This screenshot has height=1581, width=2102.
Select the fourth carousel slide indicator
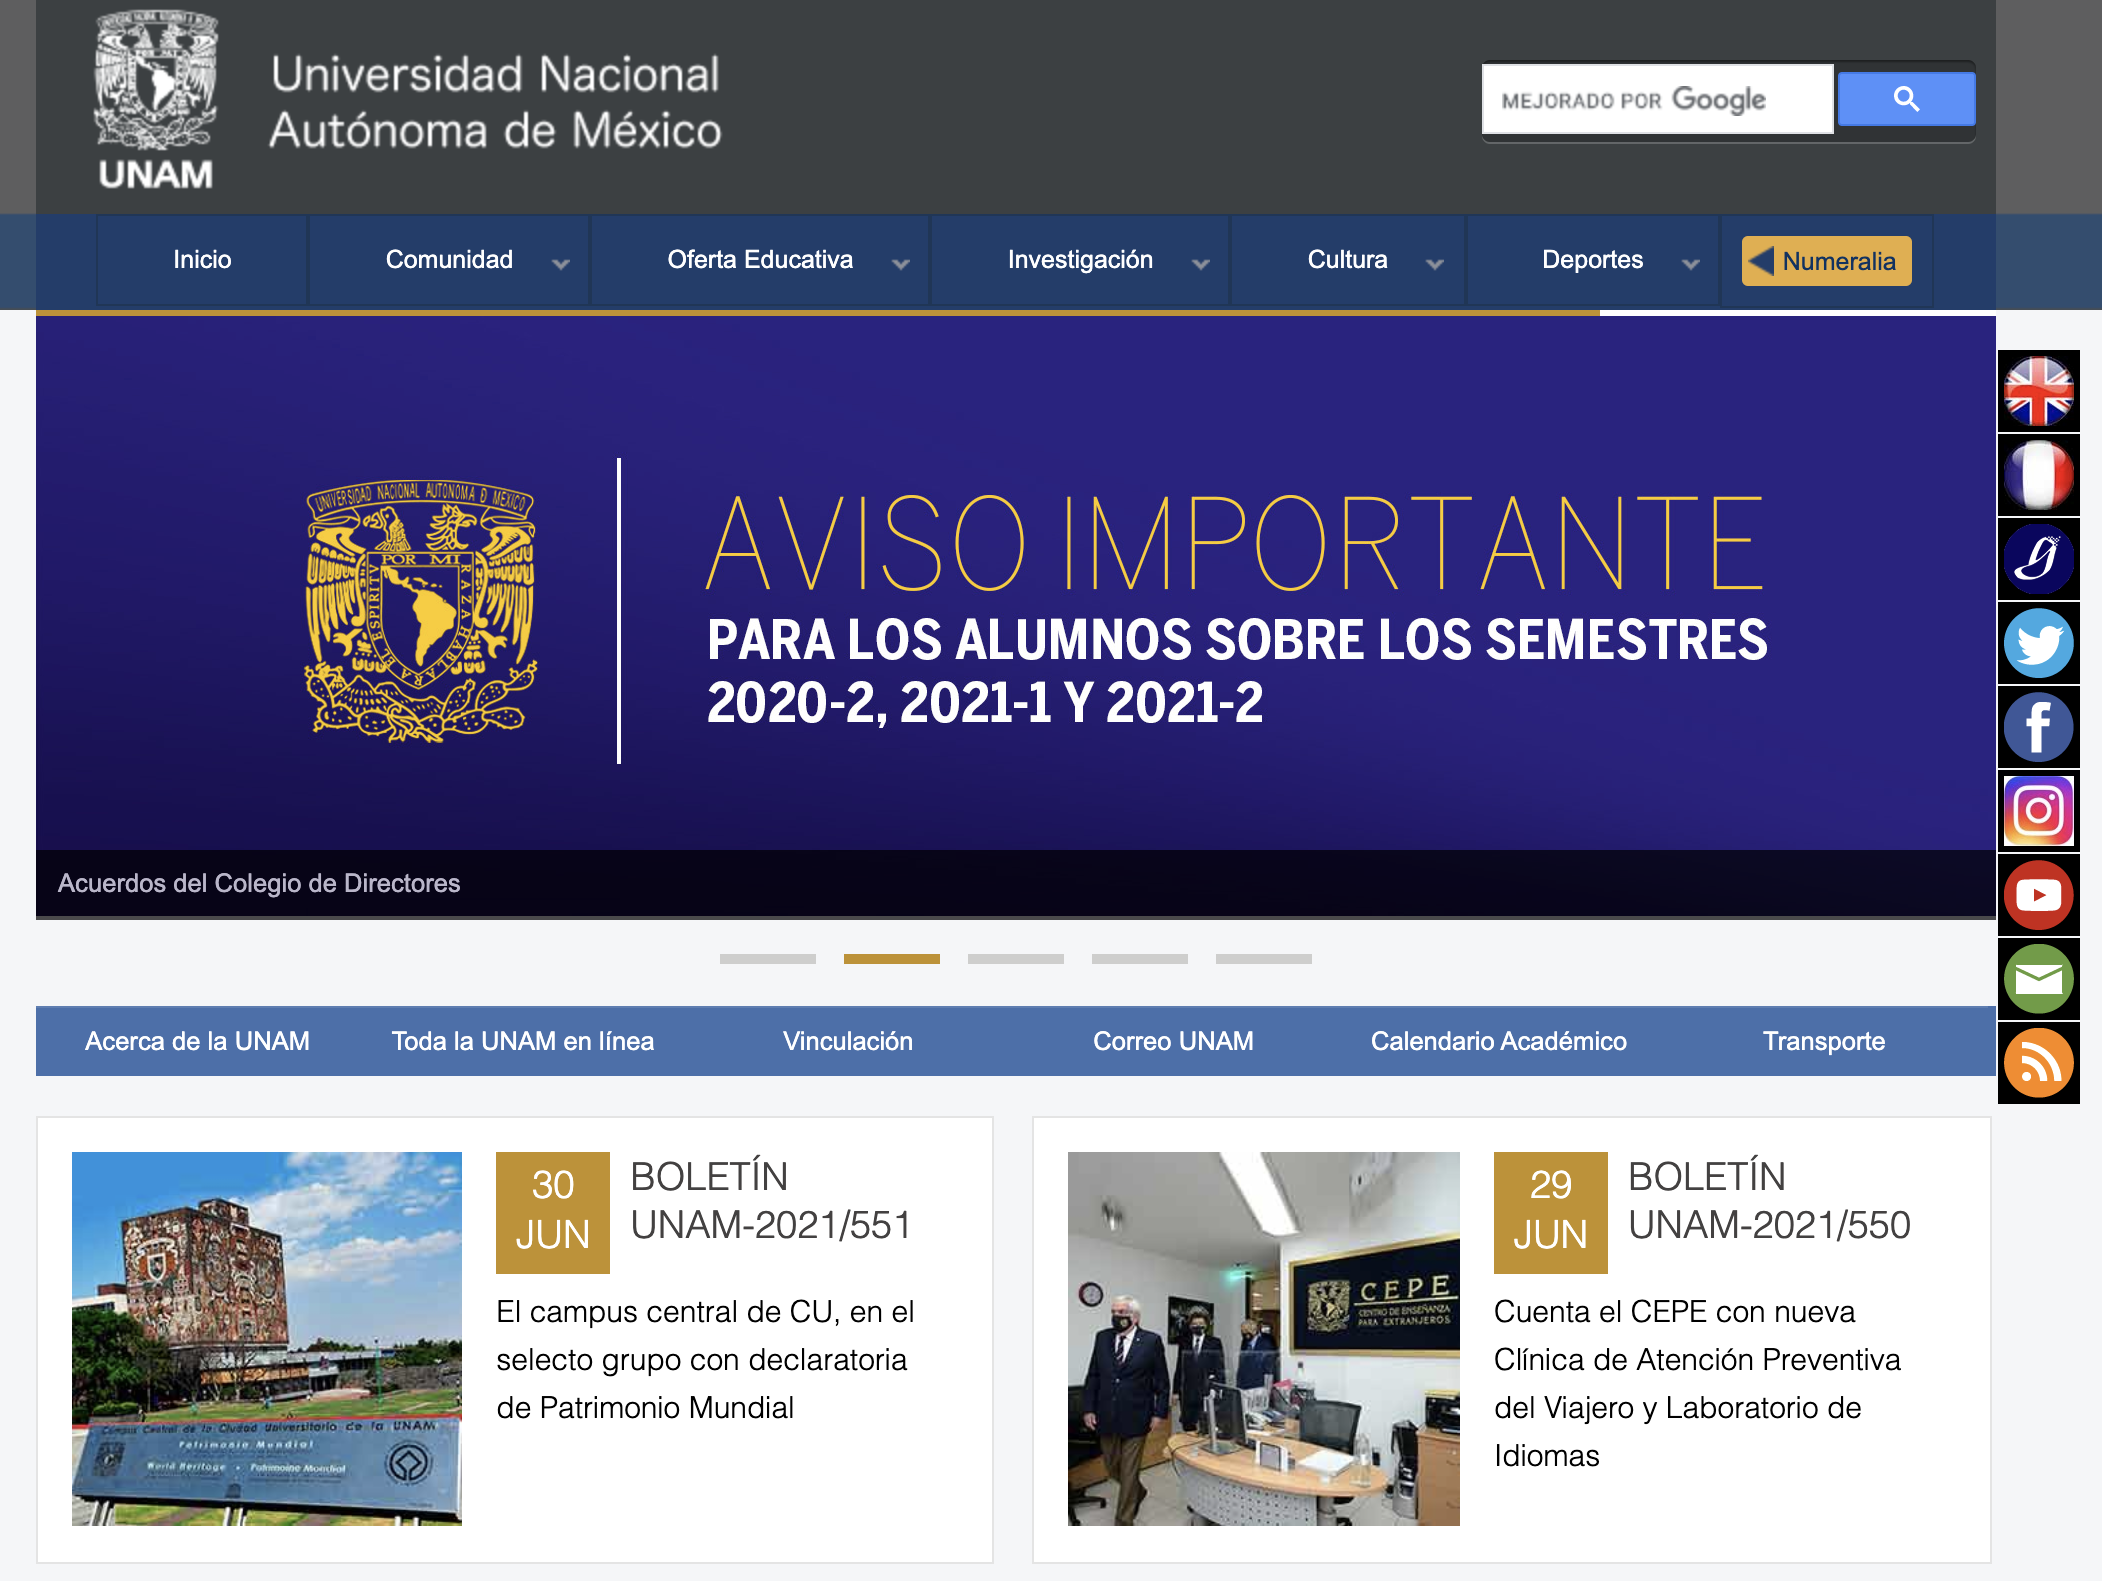(1140, 959)
